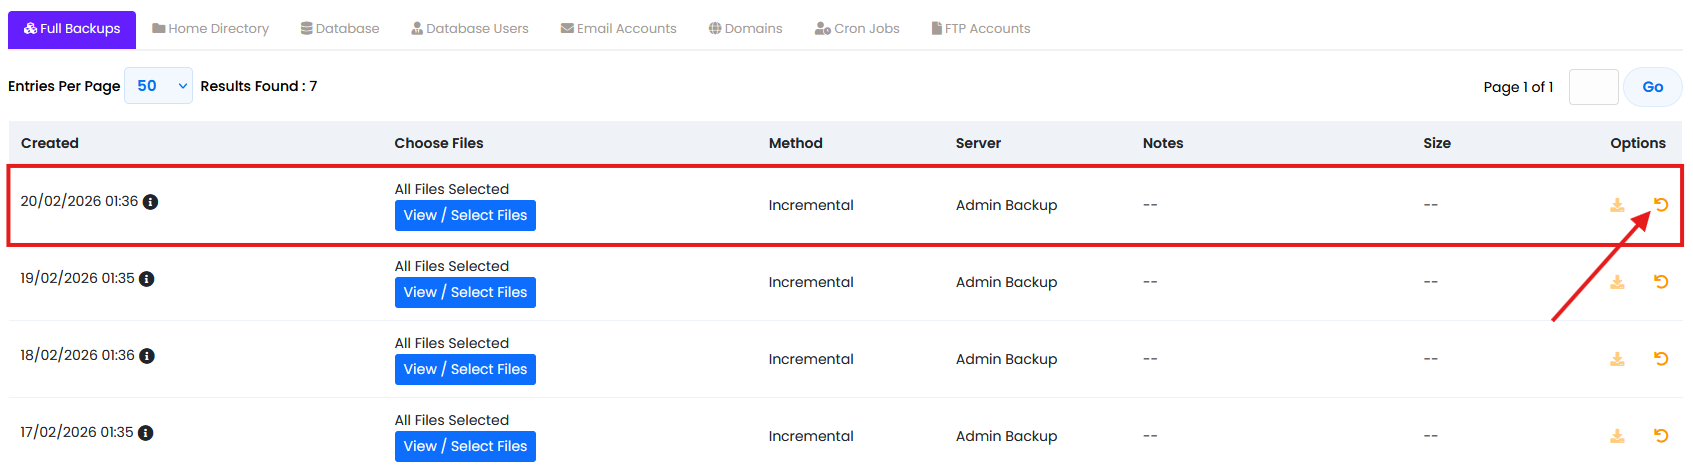1693x473 pixels.
Task: Click restore icon for 20/02/2026 backup
Action: coord(1660,205)
